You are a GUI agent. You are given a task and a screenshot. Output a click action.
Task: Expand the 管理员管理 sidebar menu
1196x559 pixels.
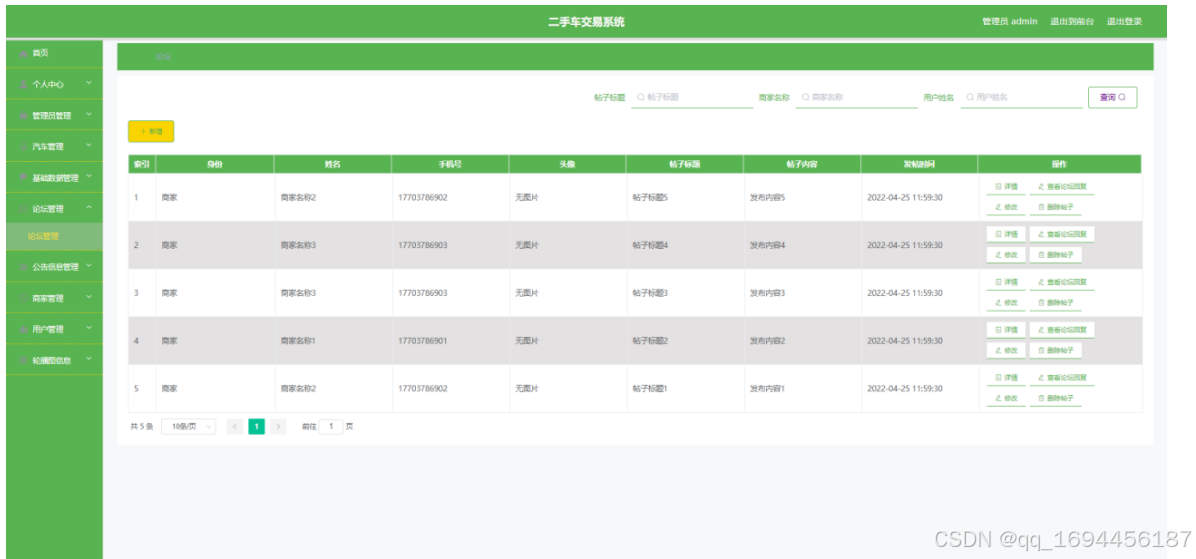point(53,116)
